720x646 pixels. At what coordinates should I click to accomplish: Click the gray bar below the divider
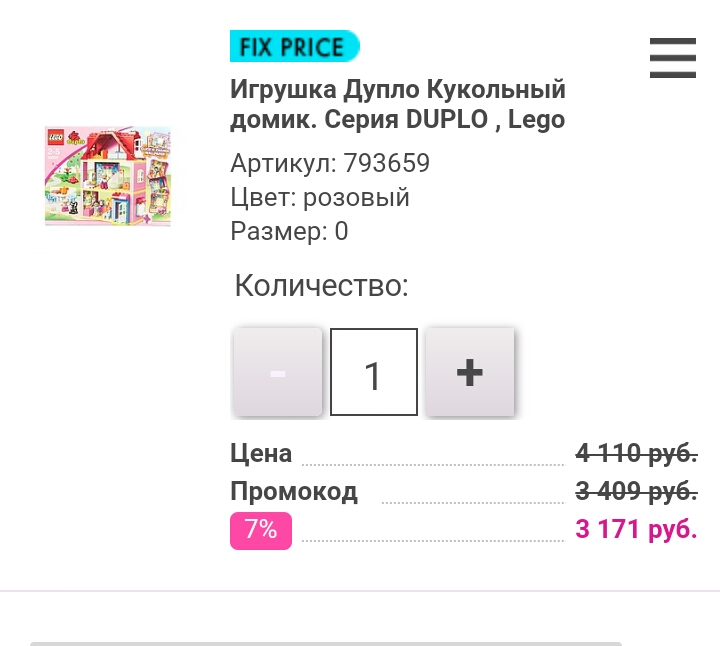(x=326, y=643)
